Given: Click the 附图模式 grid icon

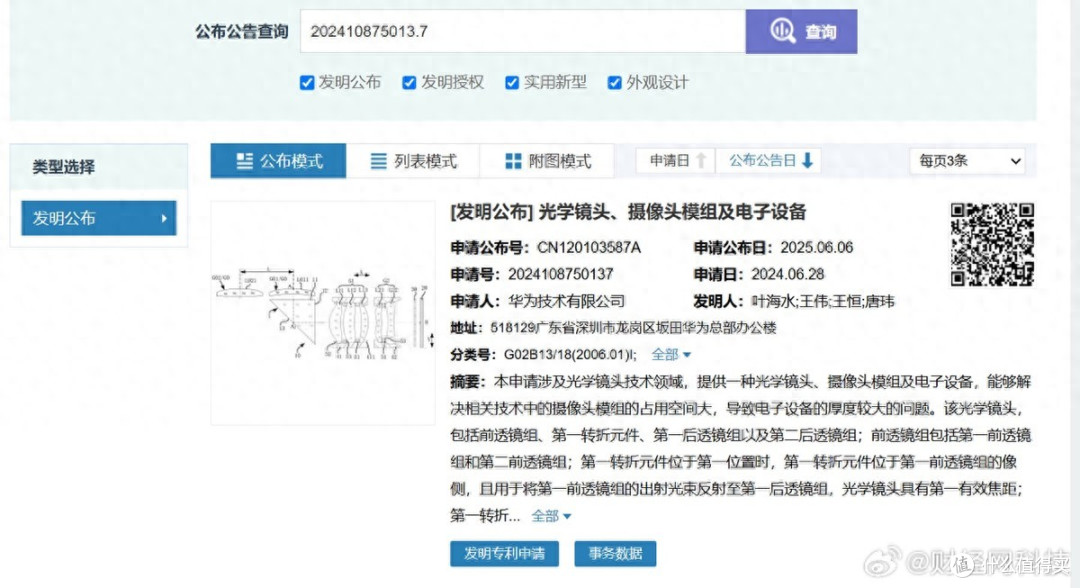Looking at the screenshot, I should (513, 161).
